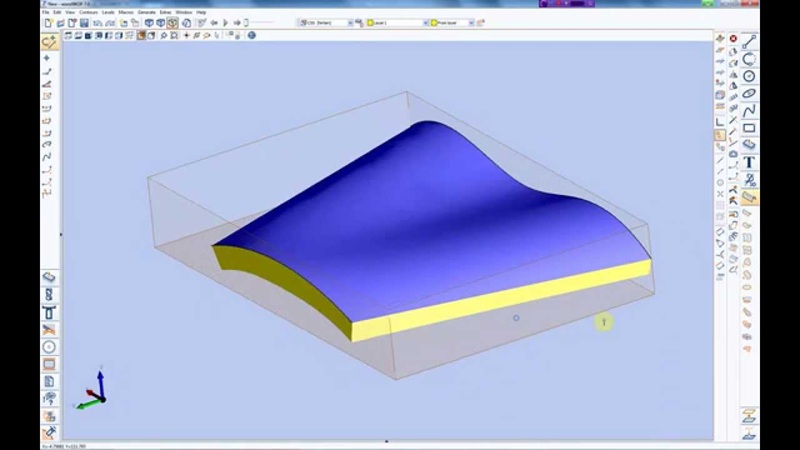Toggle the highlighted shaded view button

tap(141, 35)
